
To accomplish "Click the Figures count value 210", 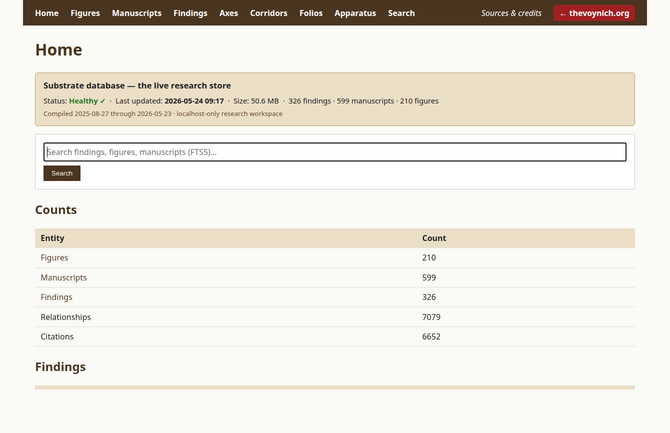I will click(x=429, y=258).
